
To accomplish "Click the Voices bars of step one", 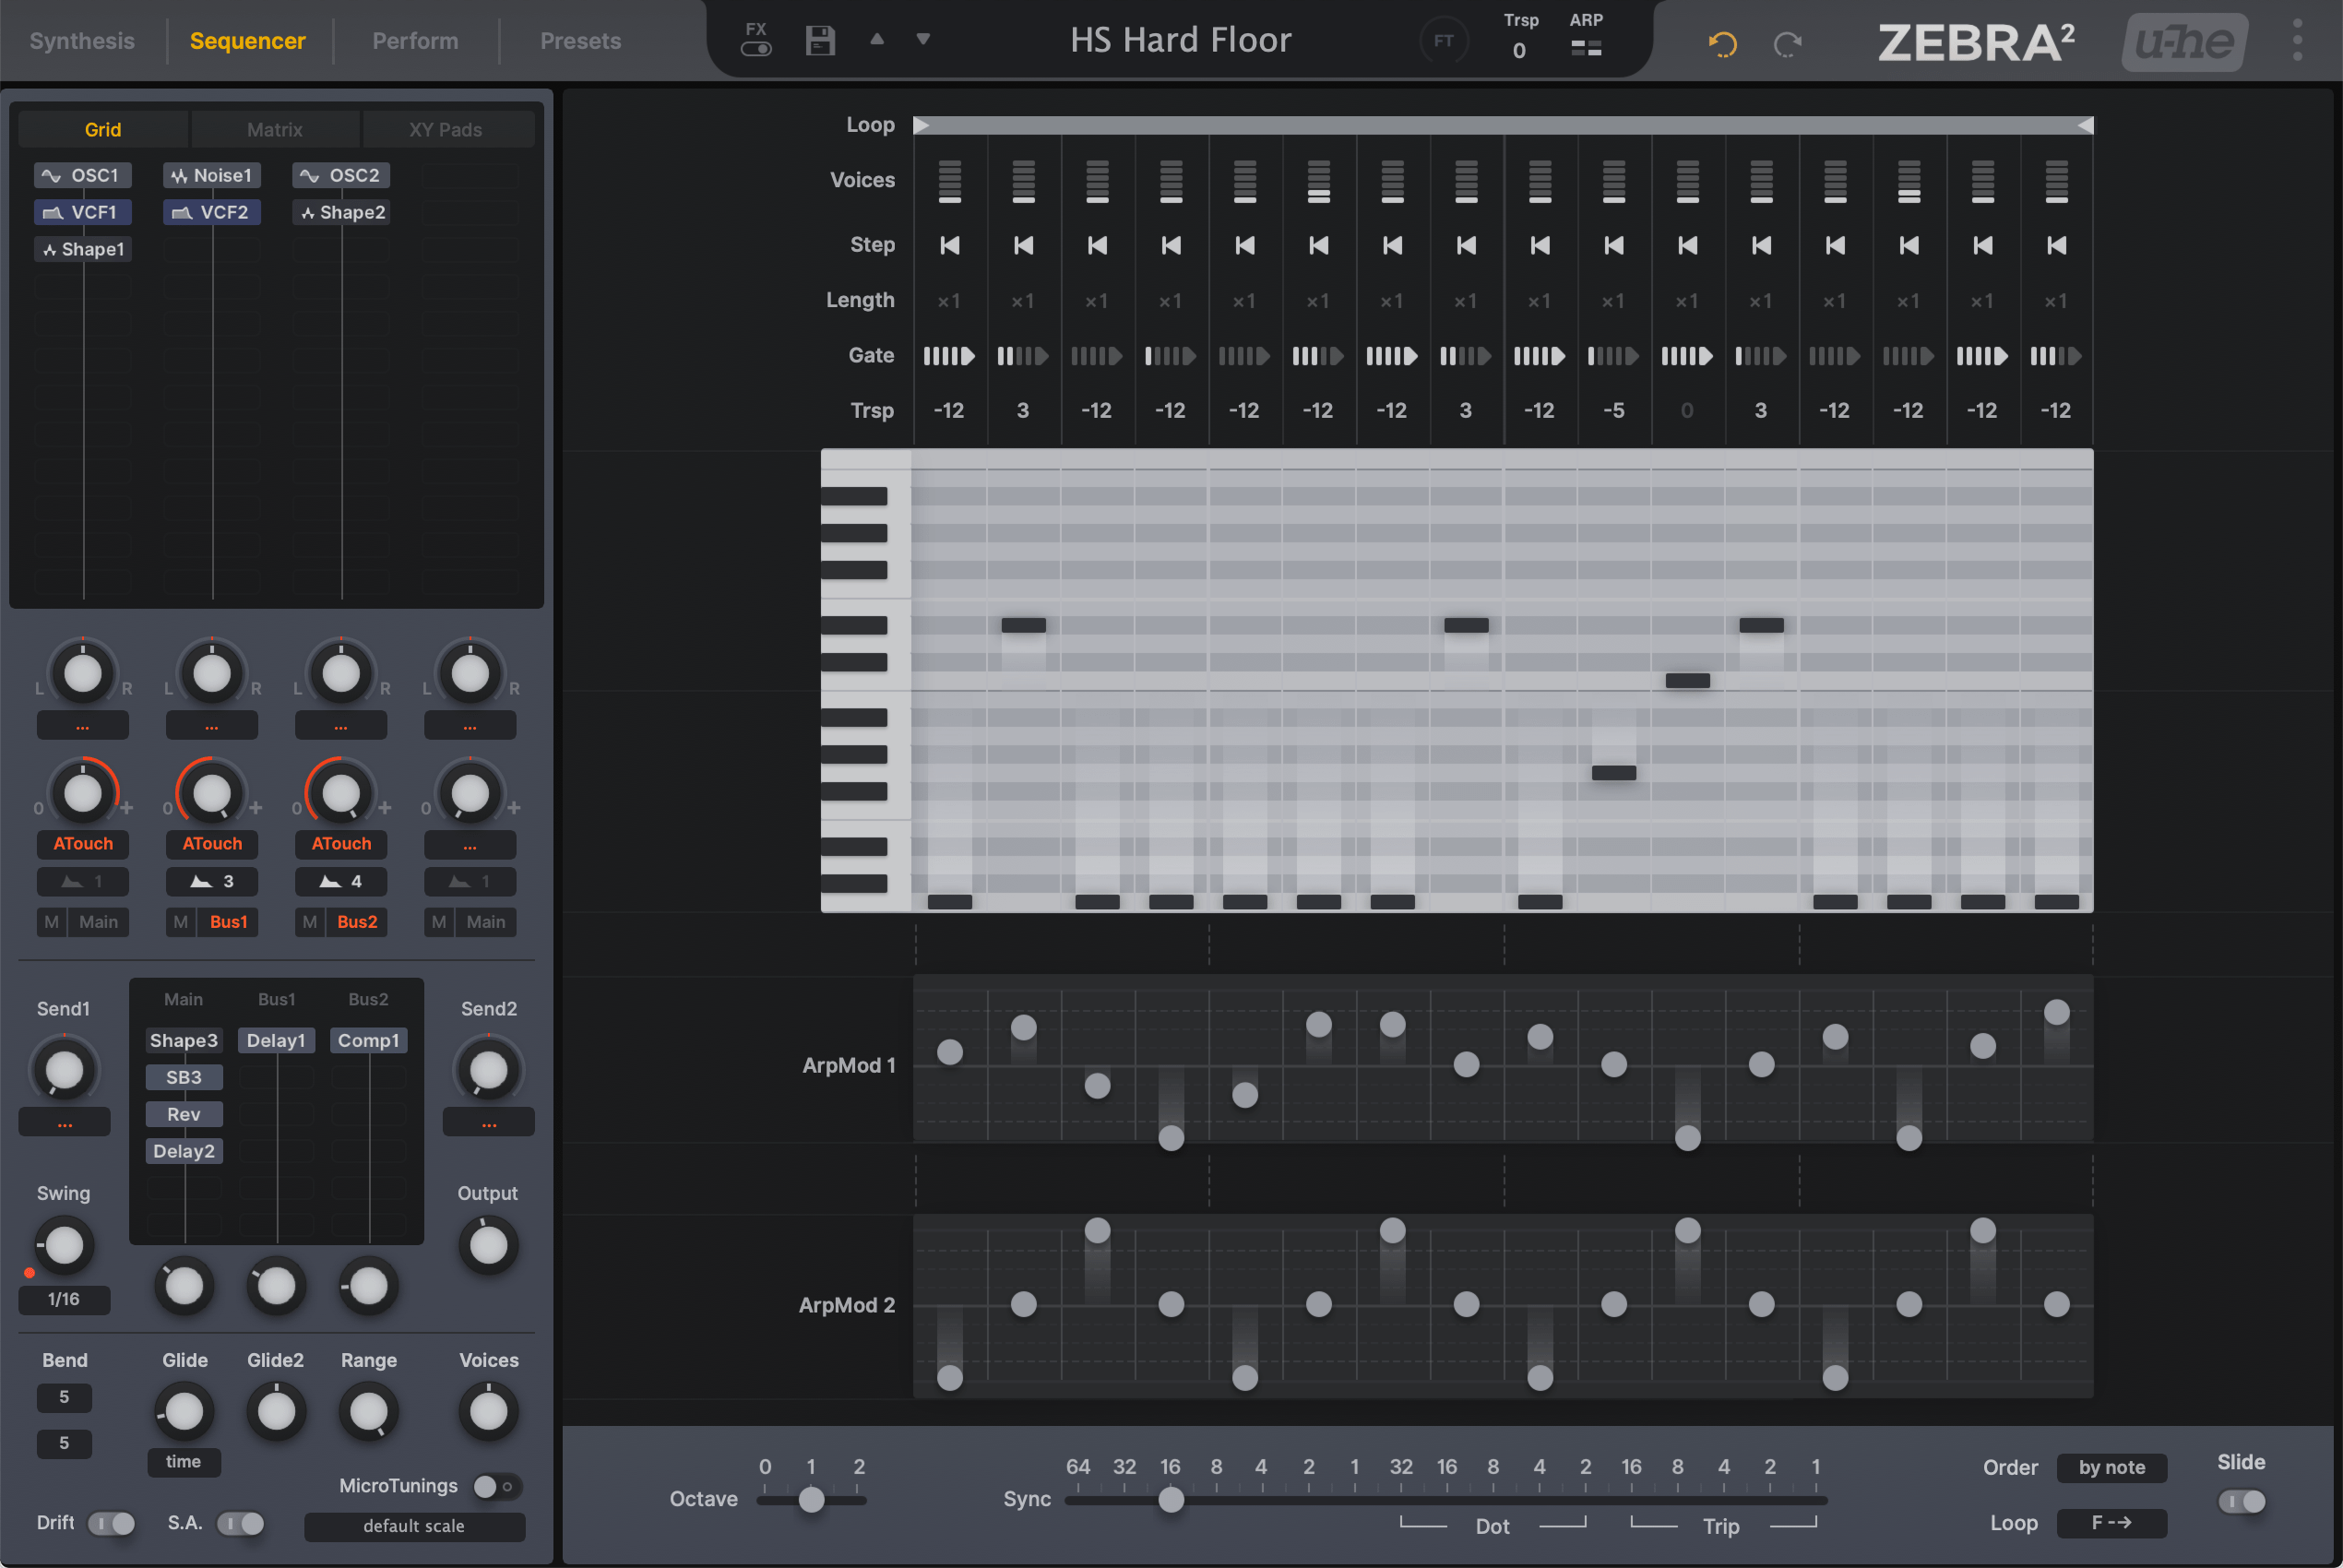I will (949, 181).
